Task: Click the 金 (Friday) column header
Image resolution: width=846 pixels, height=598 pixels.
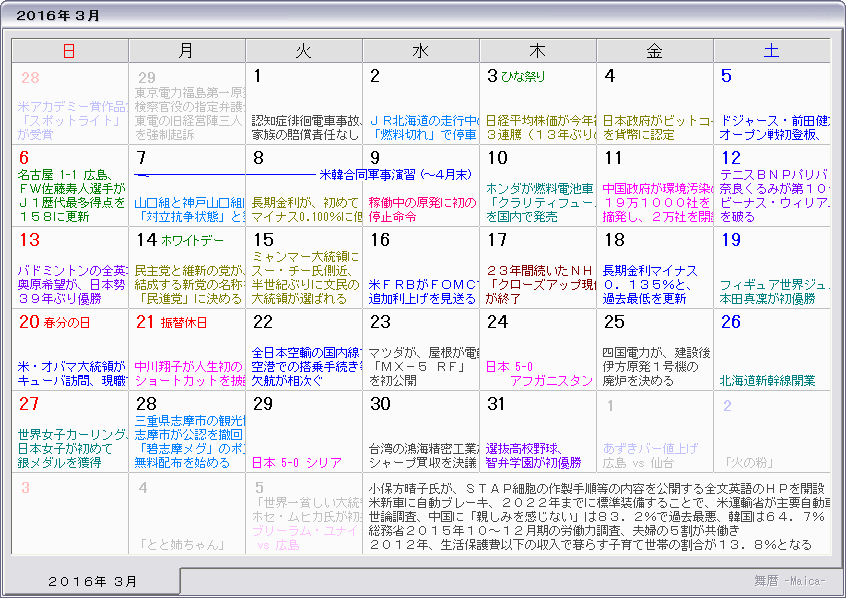Action: [x=655, y=51]
